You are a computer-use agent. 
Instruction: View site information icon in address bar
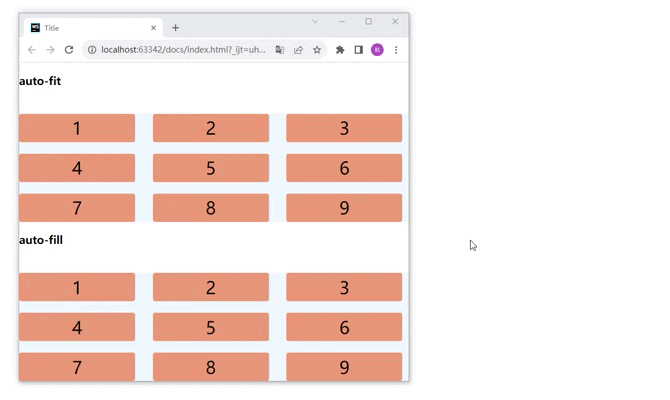tap(92, 50)
